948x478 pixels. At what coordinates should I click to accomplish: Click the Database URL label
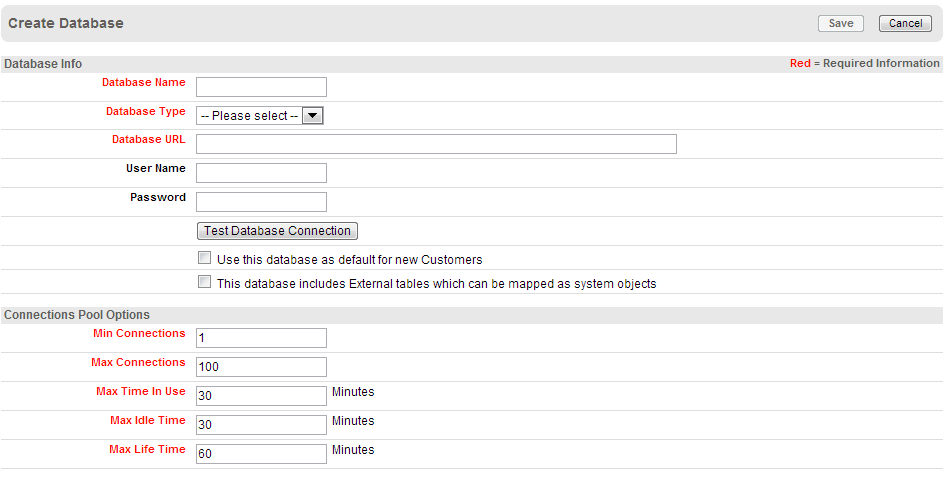coord(148,140)
